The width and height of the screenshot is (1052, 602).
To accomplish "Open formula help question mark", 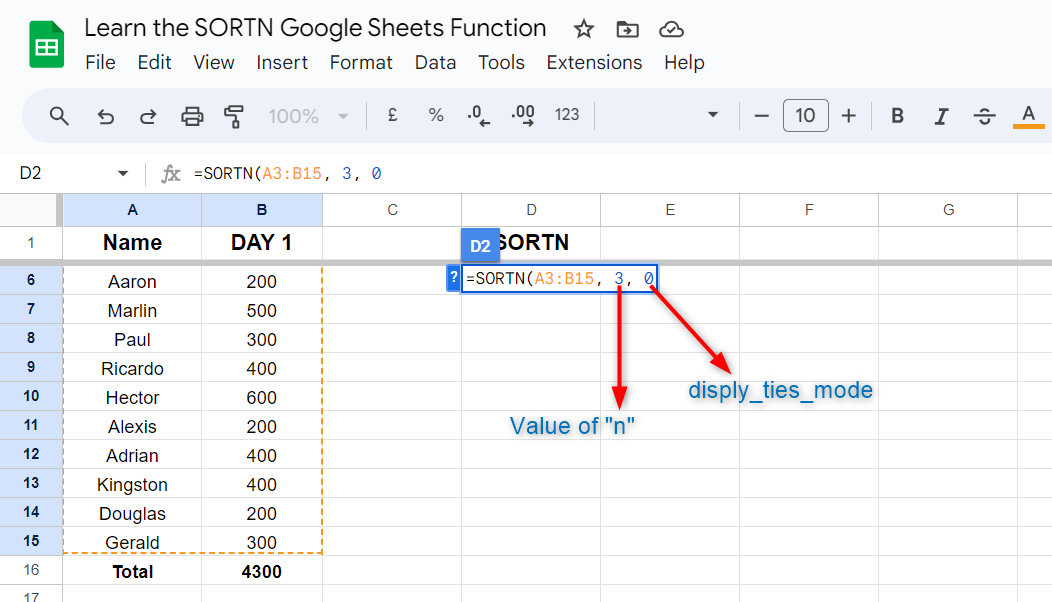I will pos(454,278).
